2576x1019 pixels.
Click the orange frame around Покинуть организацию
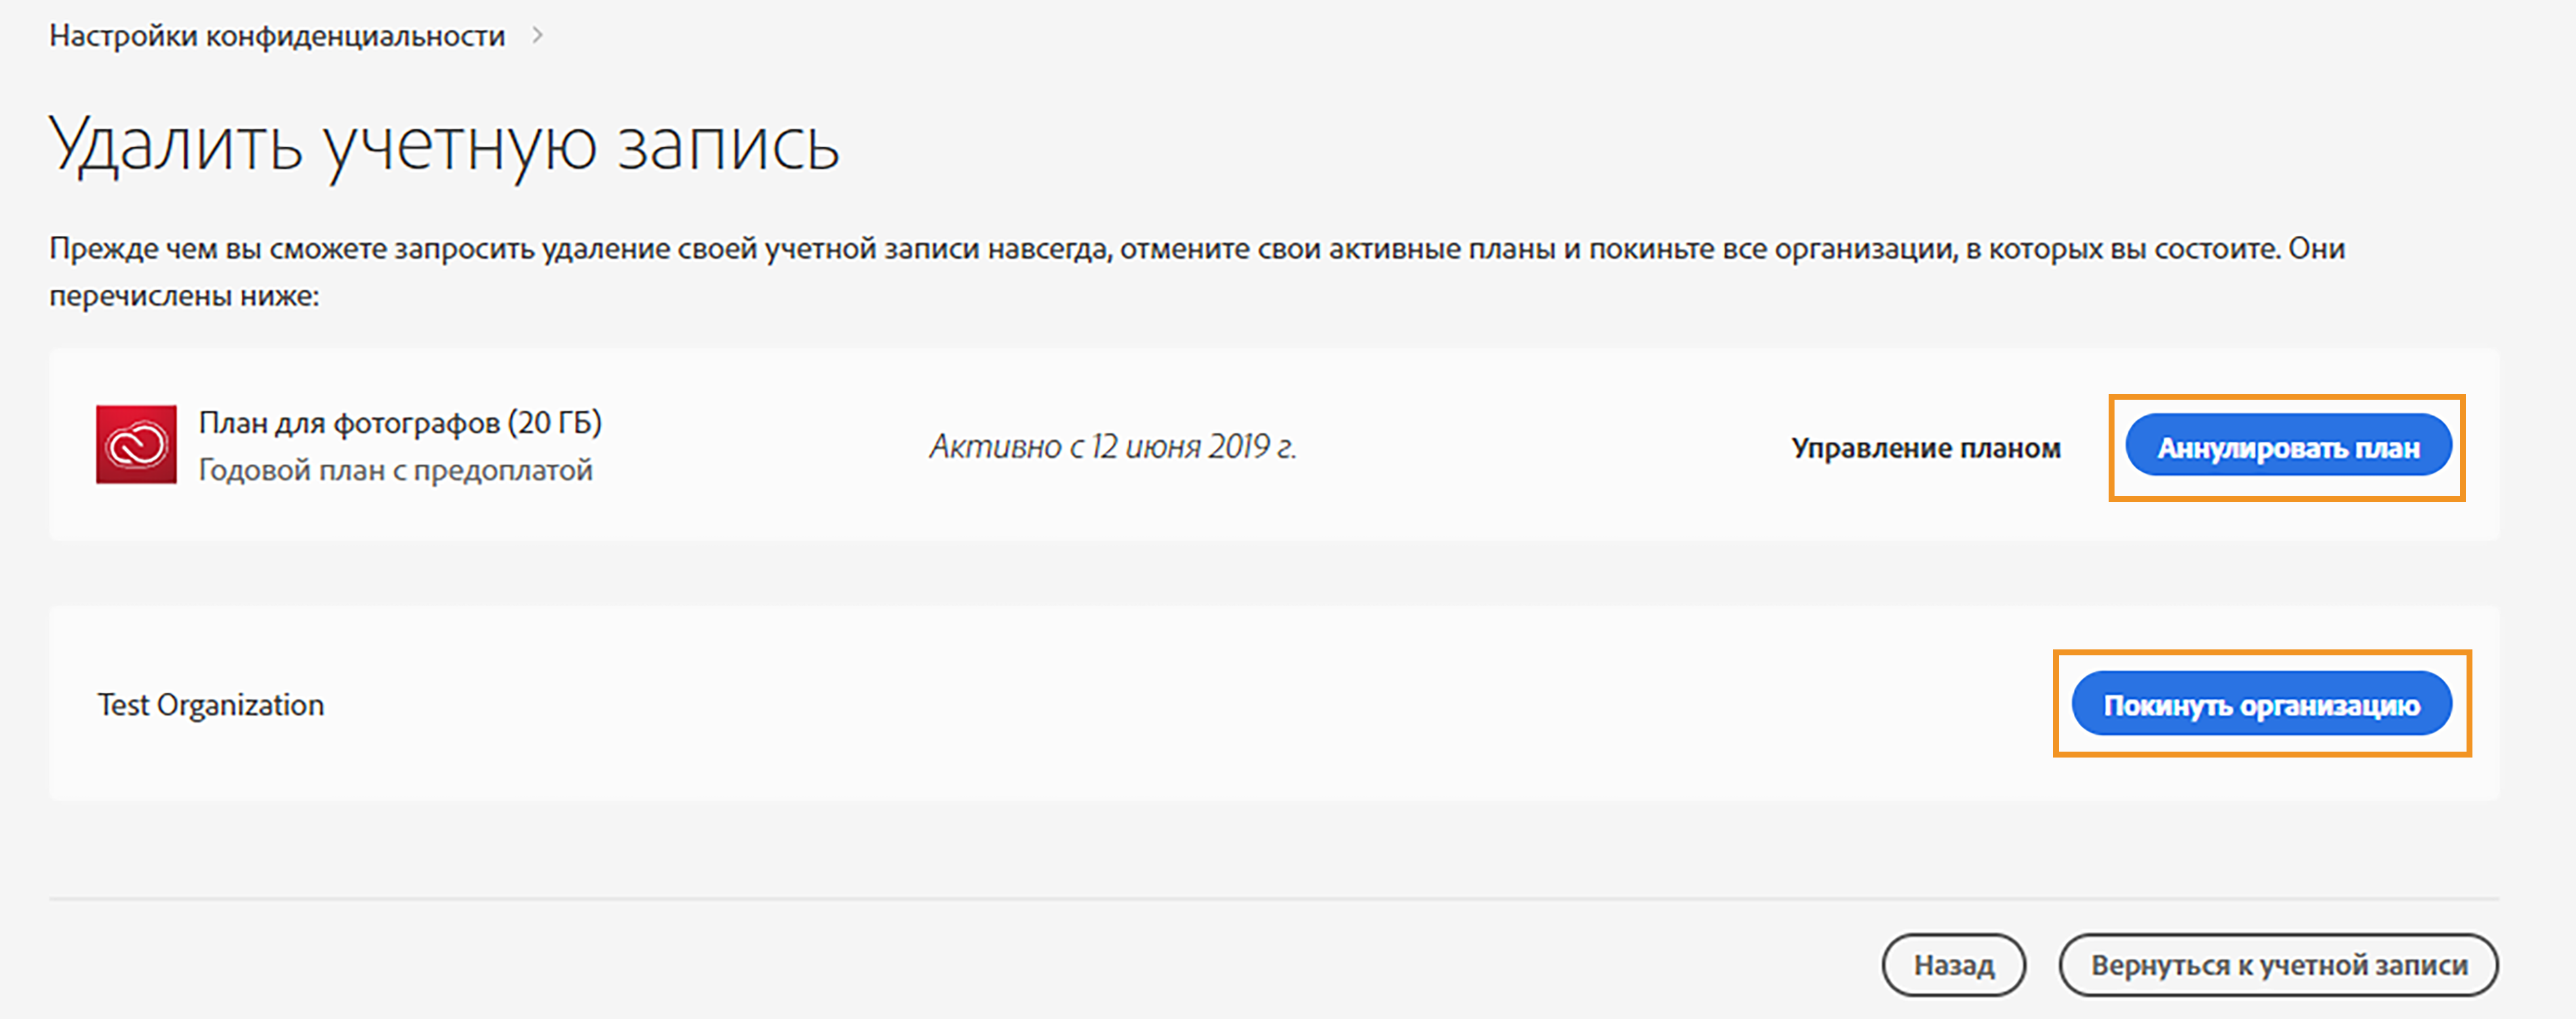click(2262, 654)
